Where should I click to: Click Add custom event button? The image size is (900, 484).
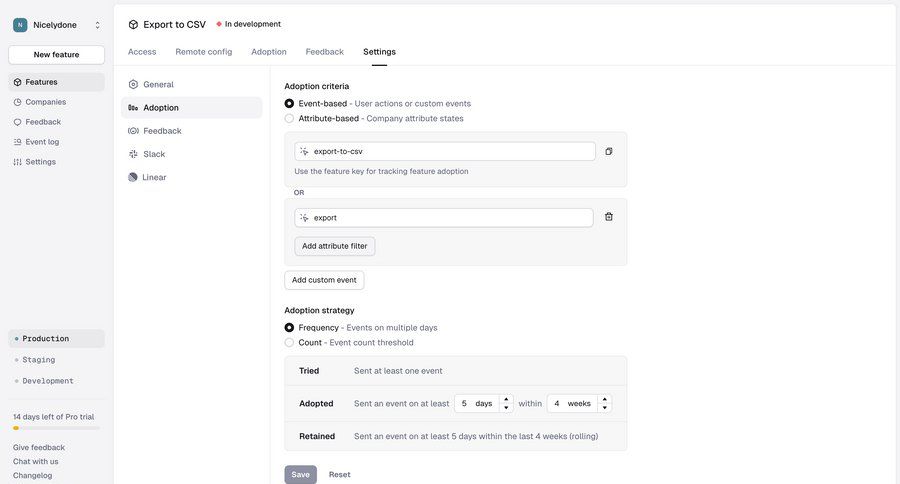[324, 280]
